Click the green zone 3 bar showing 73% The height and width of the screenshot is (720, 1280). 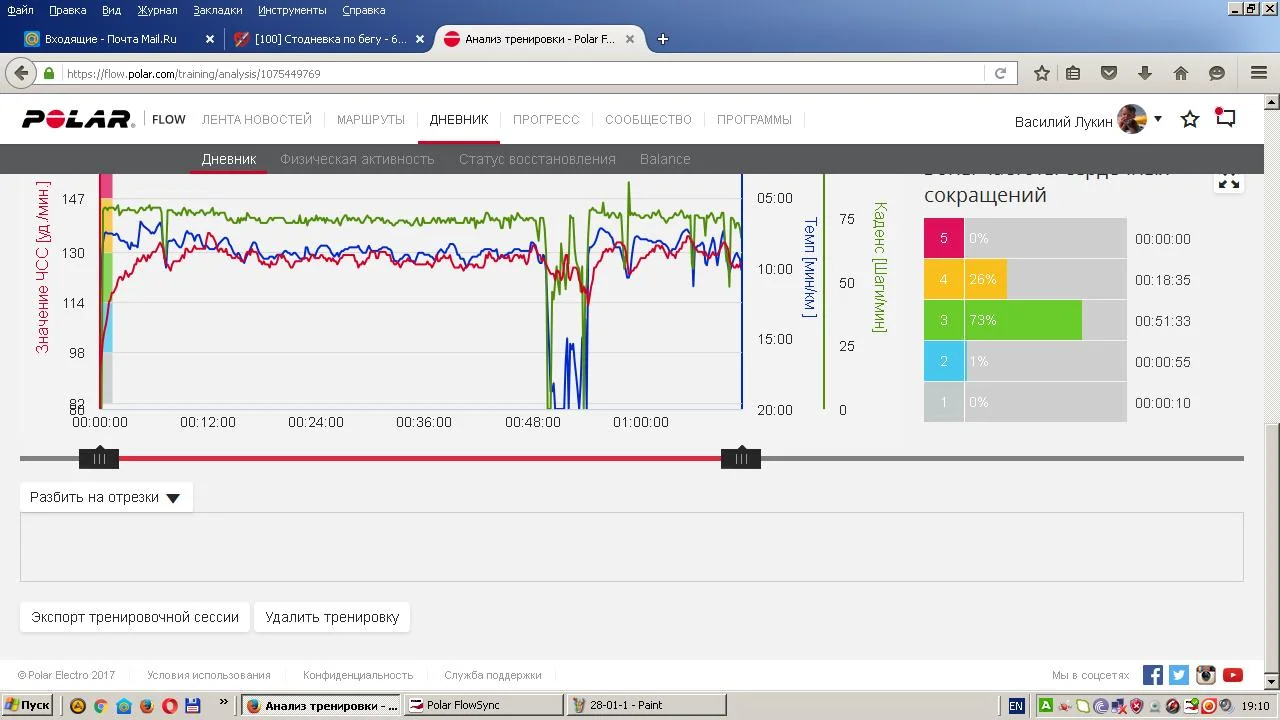(x=1023, y=321)
